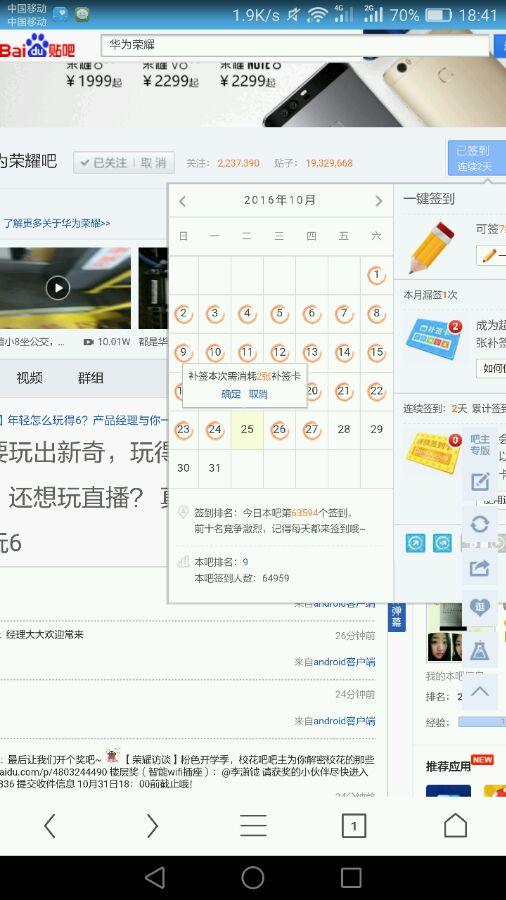This screenshot has width=506, height=900.
Task: Tap Android back navigation button
Action: (x=155, y=878)
